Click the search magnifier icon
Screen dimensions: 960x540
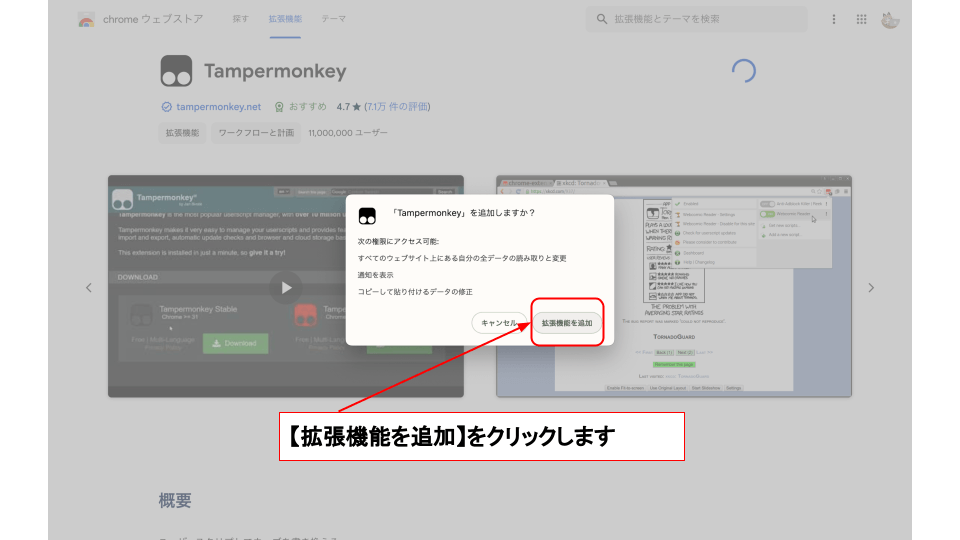(x=602, y=19)
